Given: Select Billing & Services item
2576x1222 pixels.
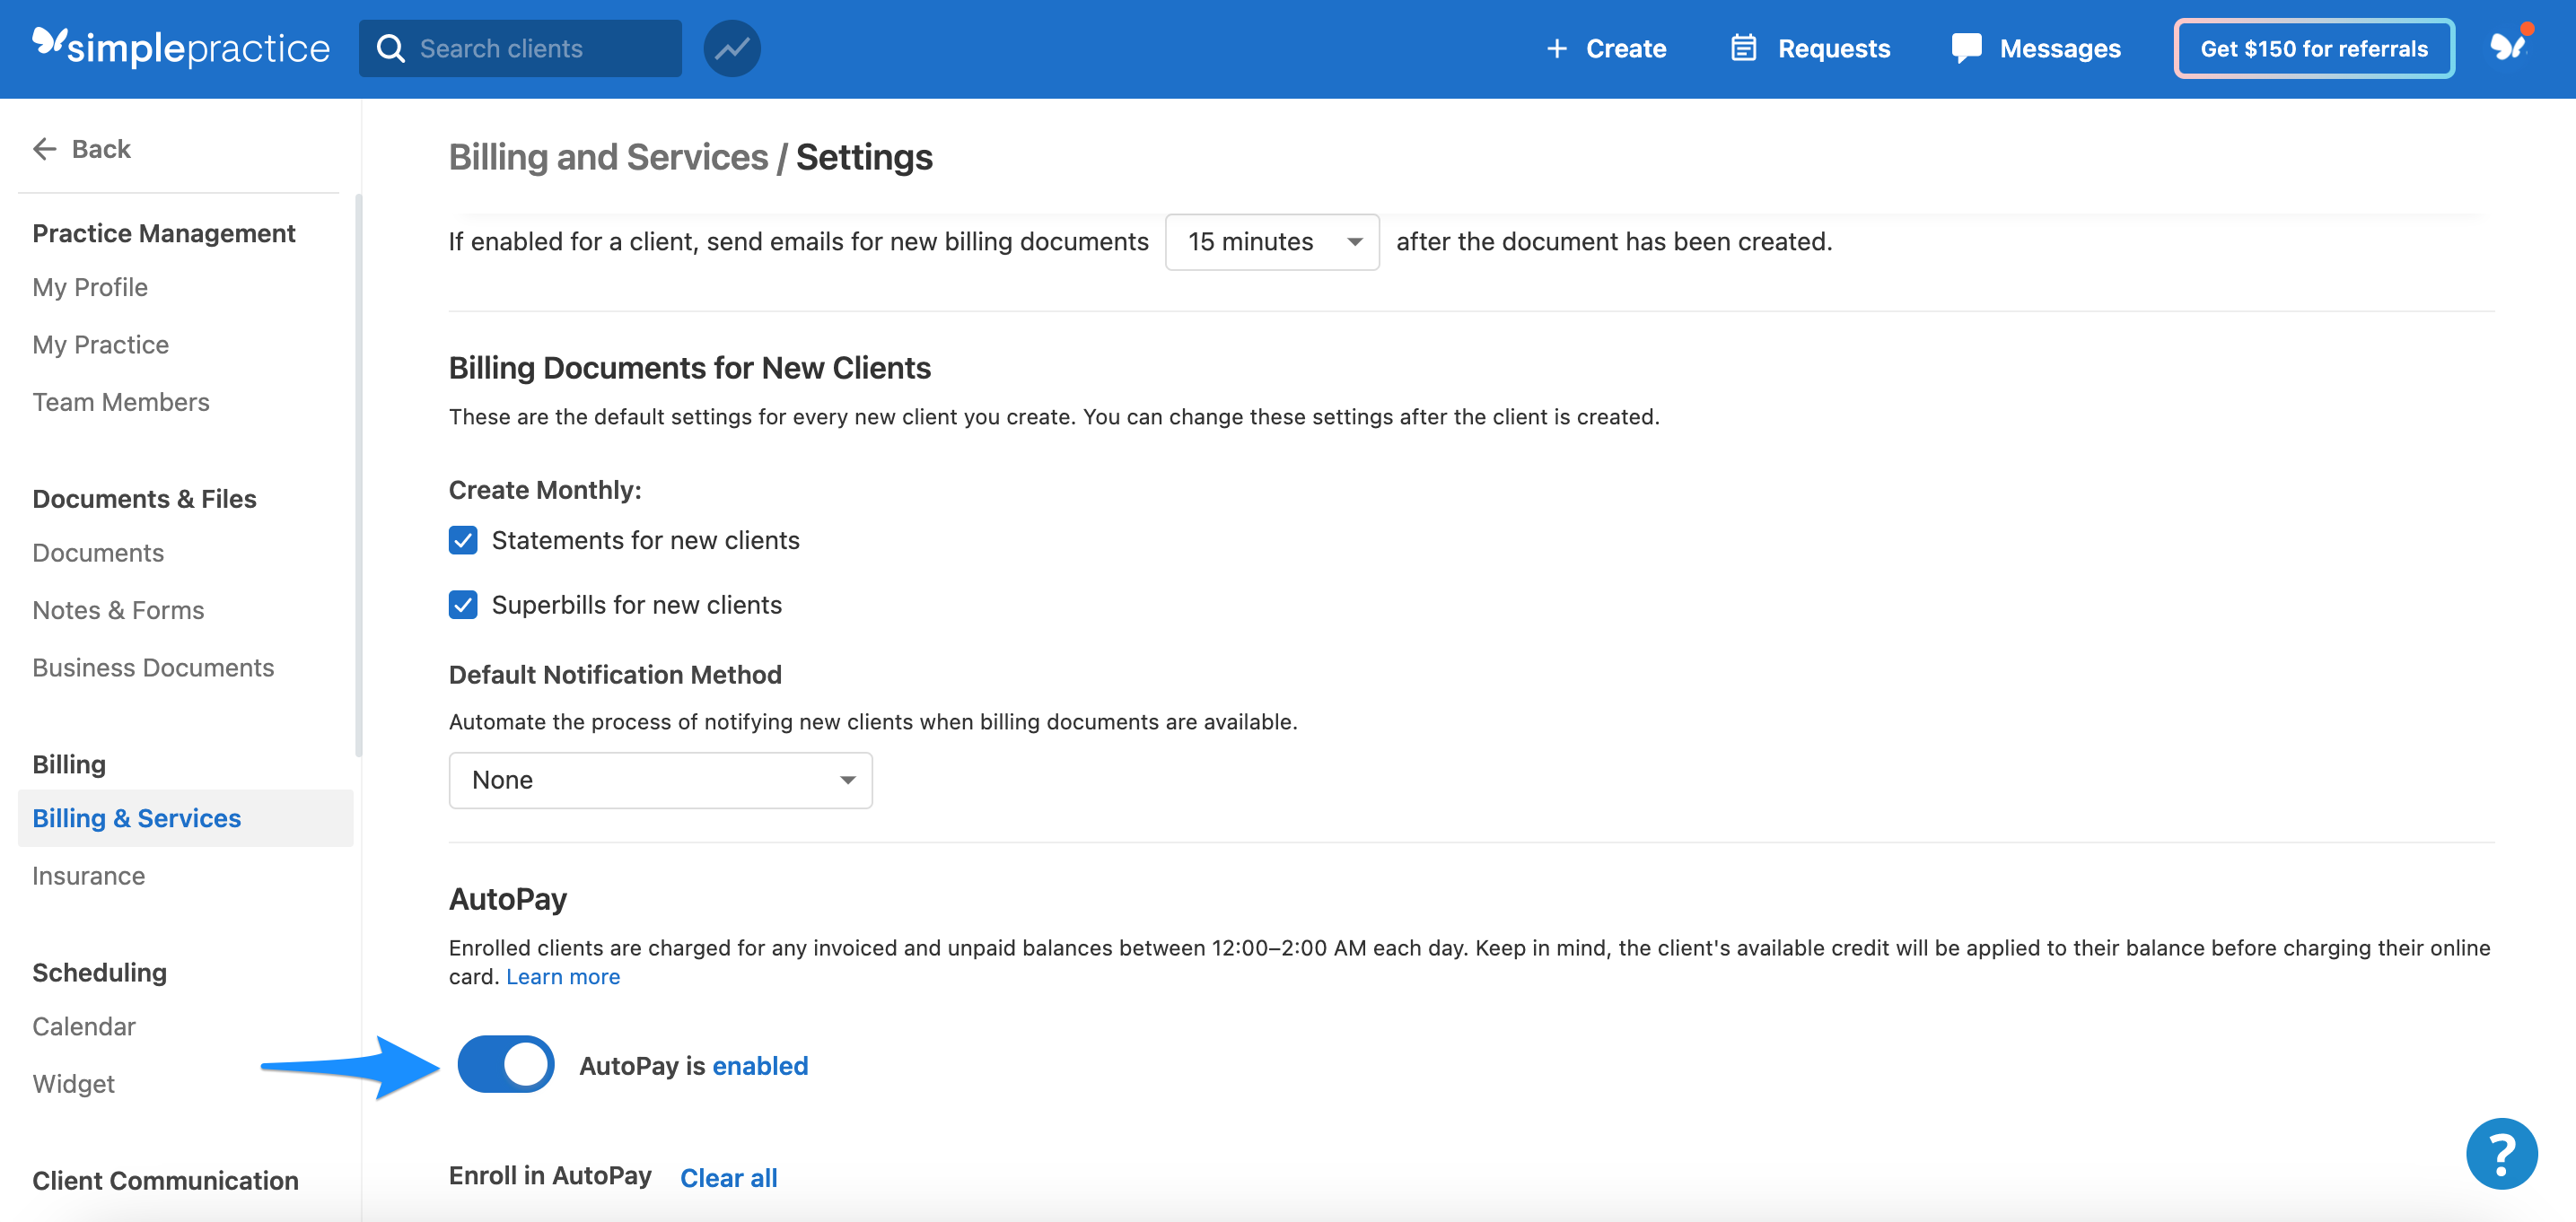Looking at the screenshot, I should 186,818.
